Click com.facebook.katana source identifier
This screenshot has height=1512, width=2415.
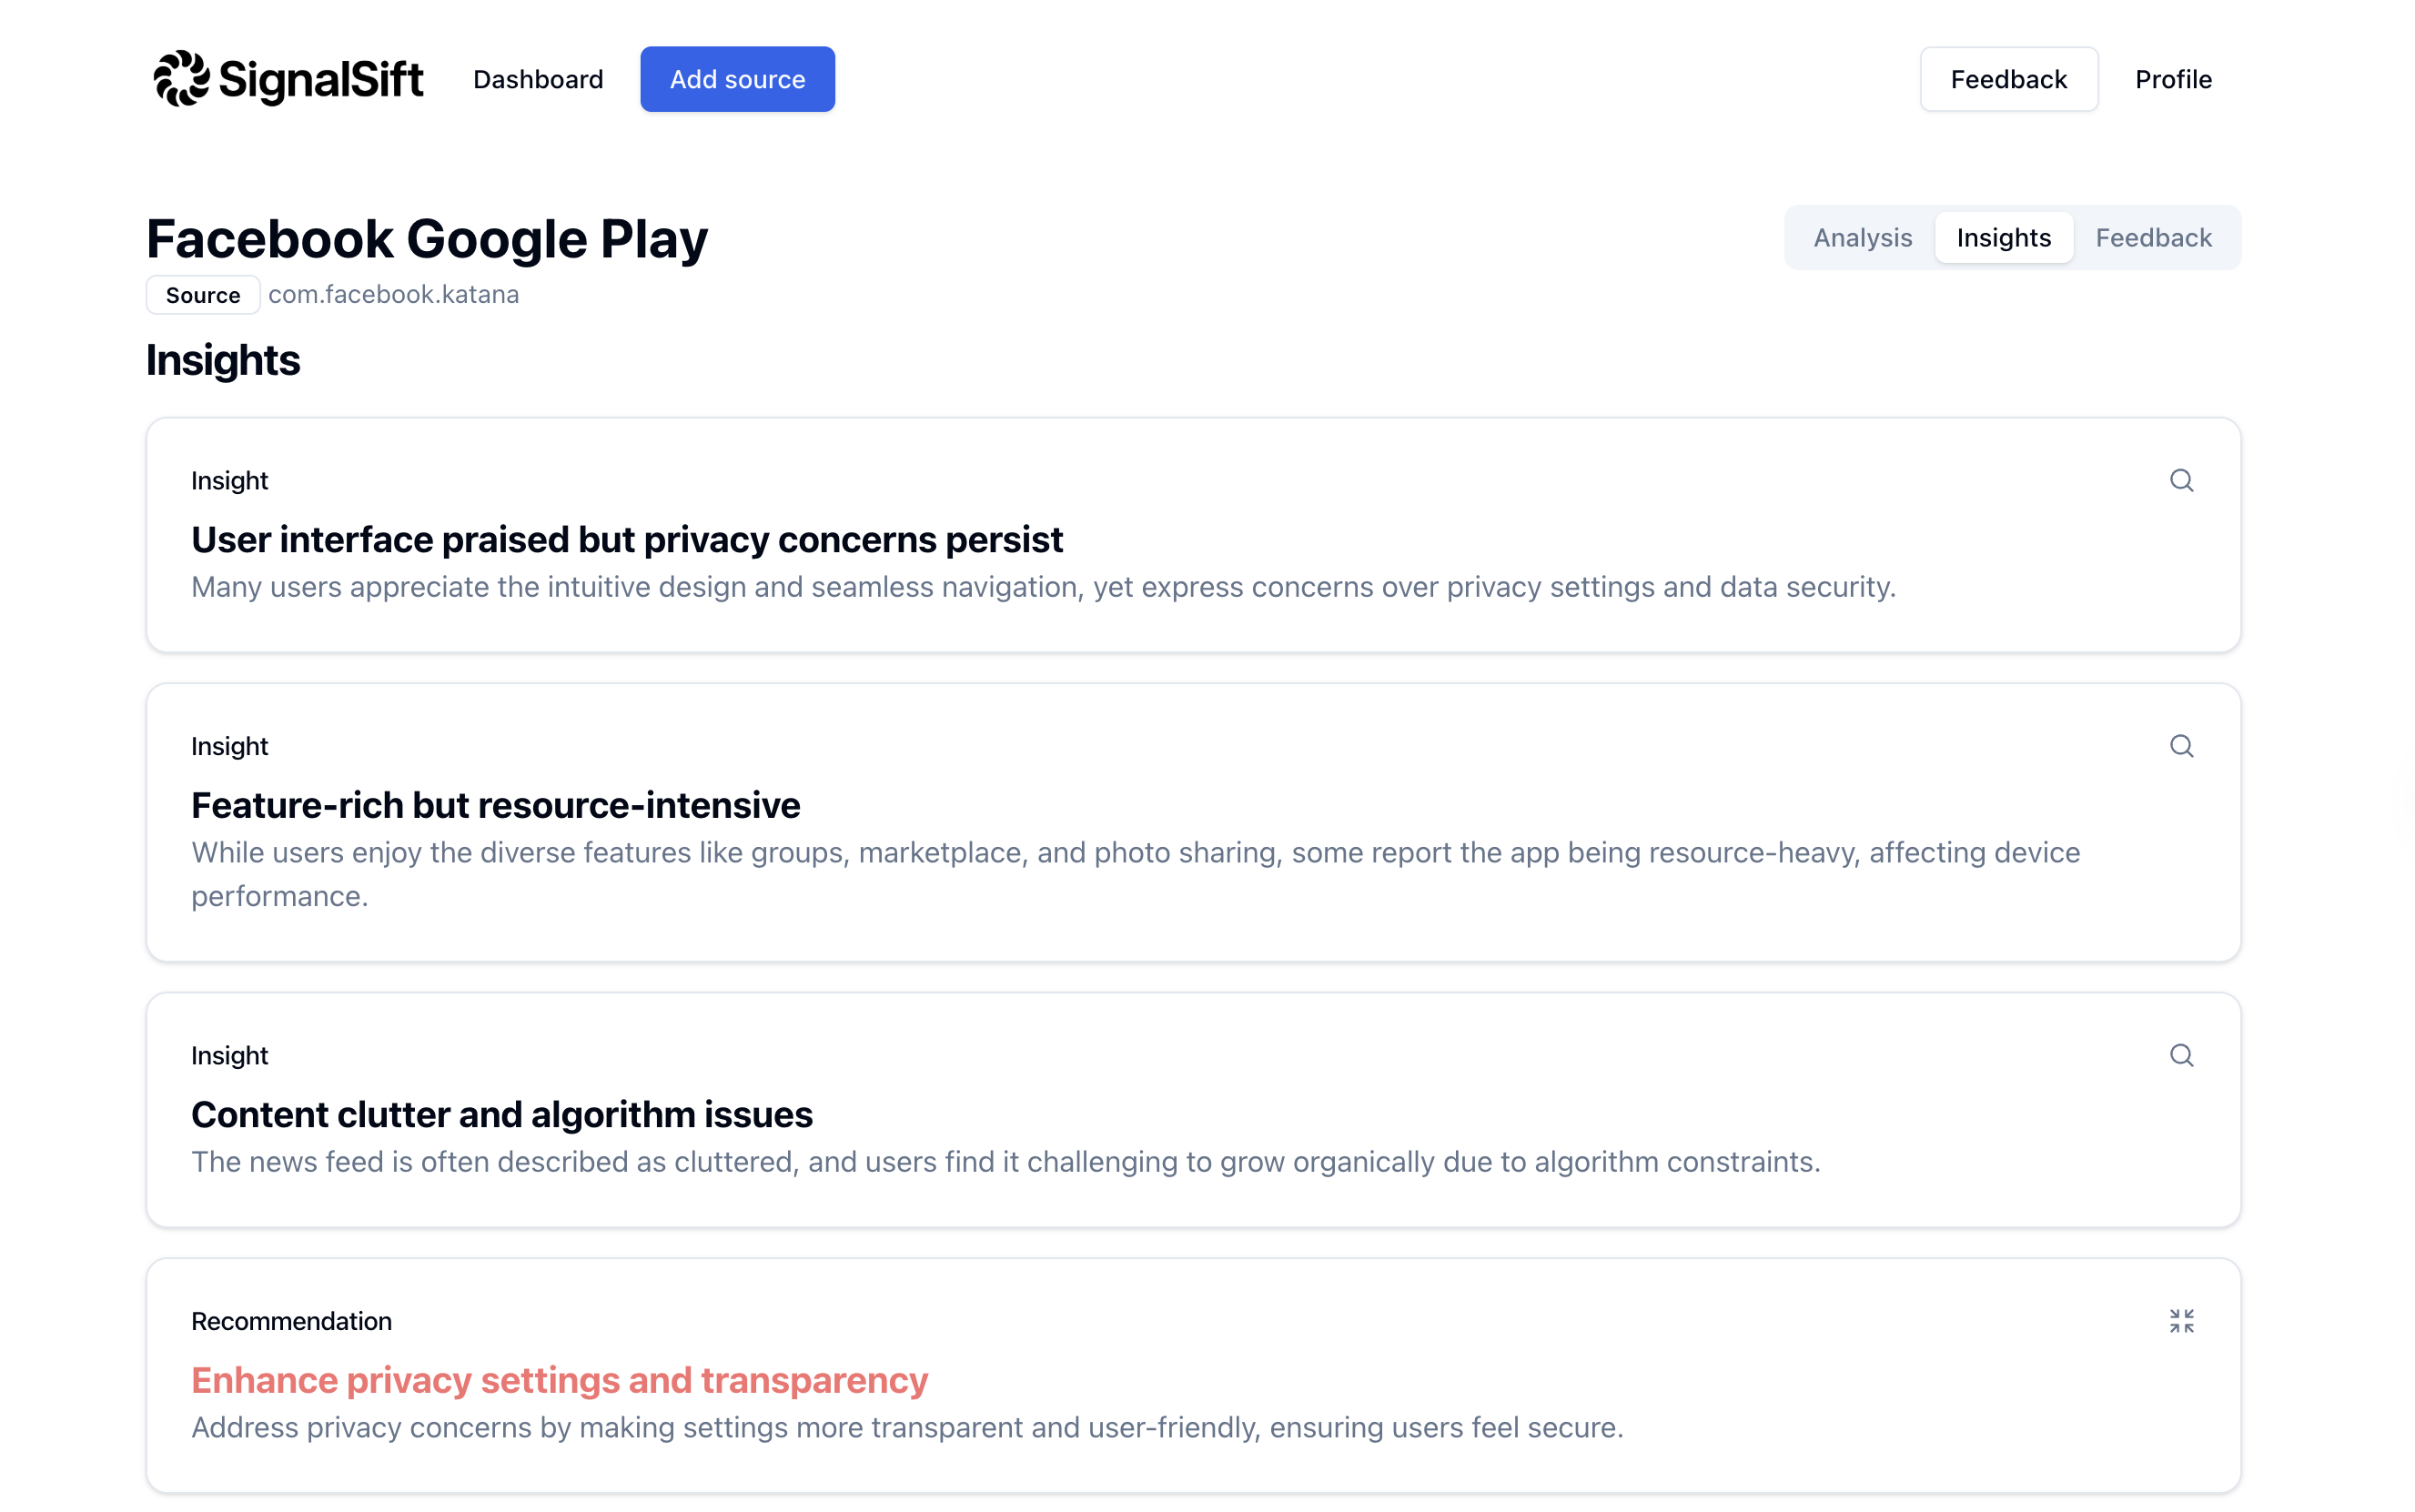click(394, 295)
